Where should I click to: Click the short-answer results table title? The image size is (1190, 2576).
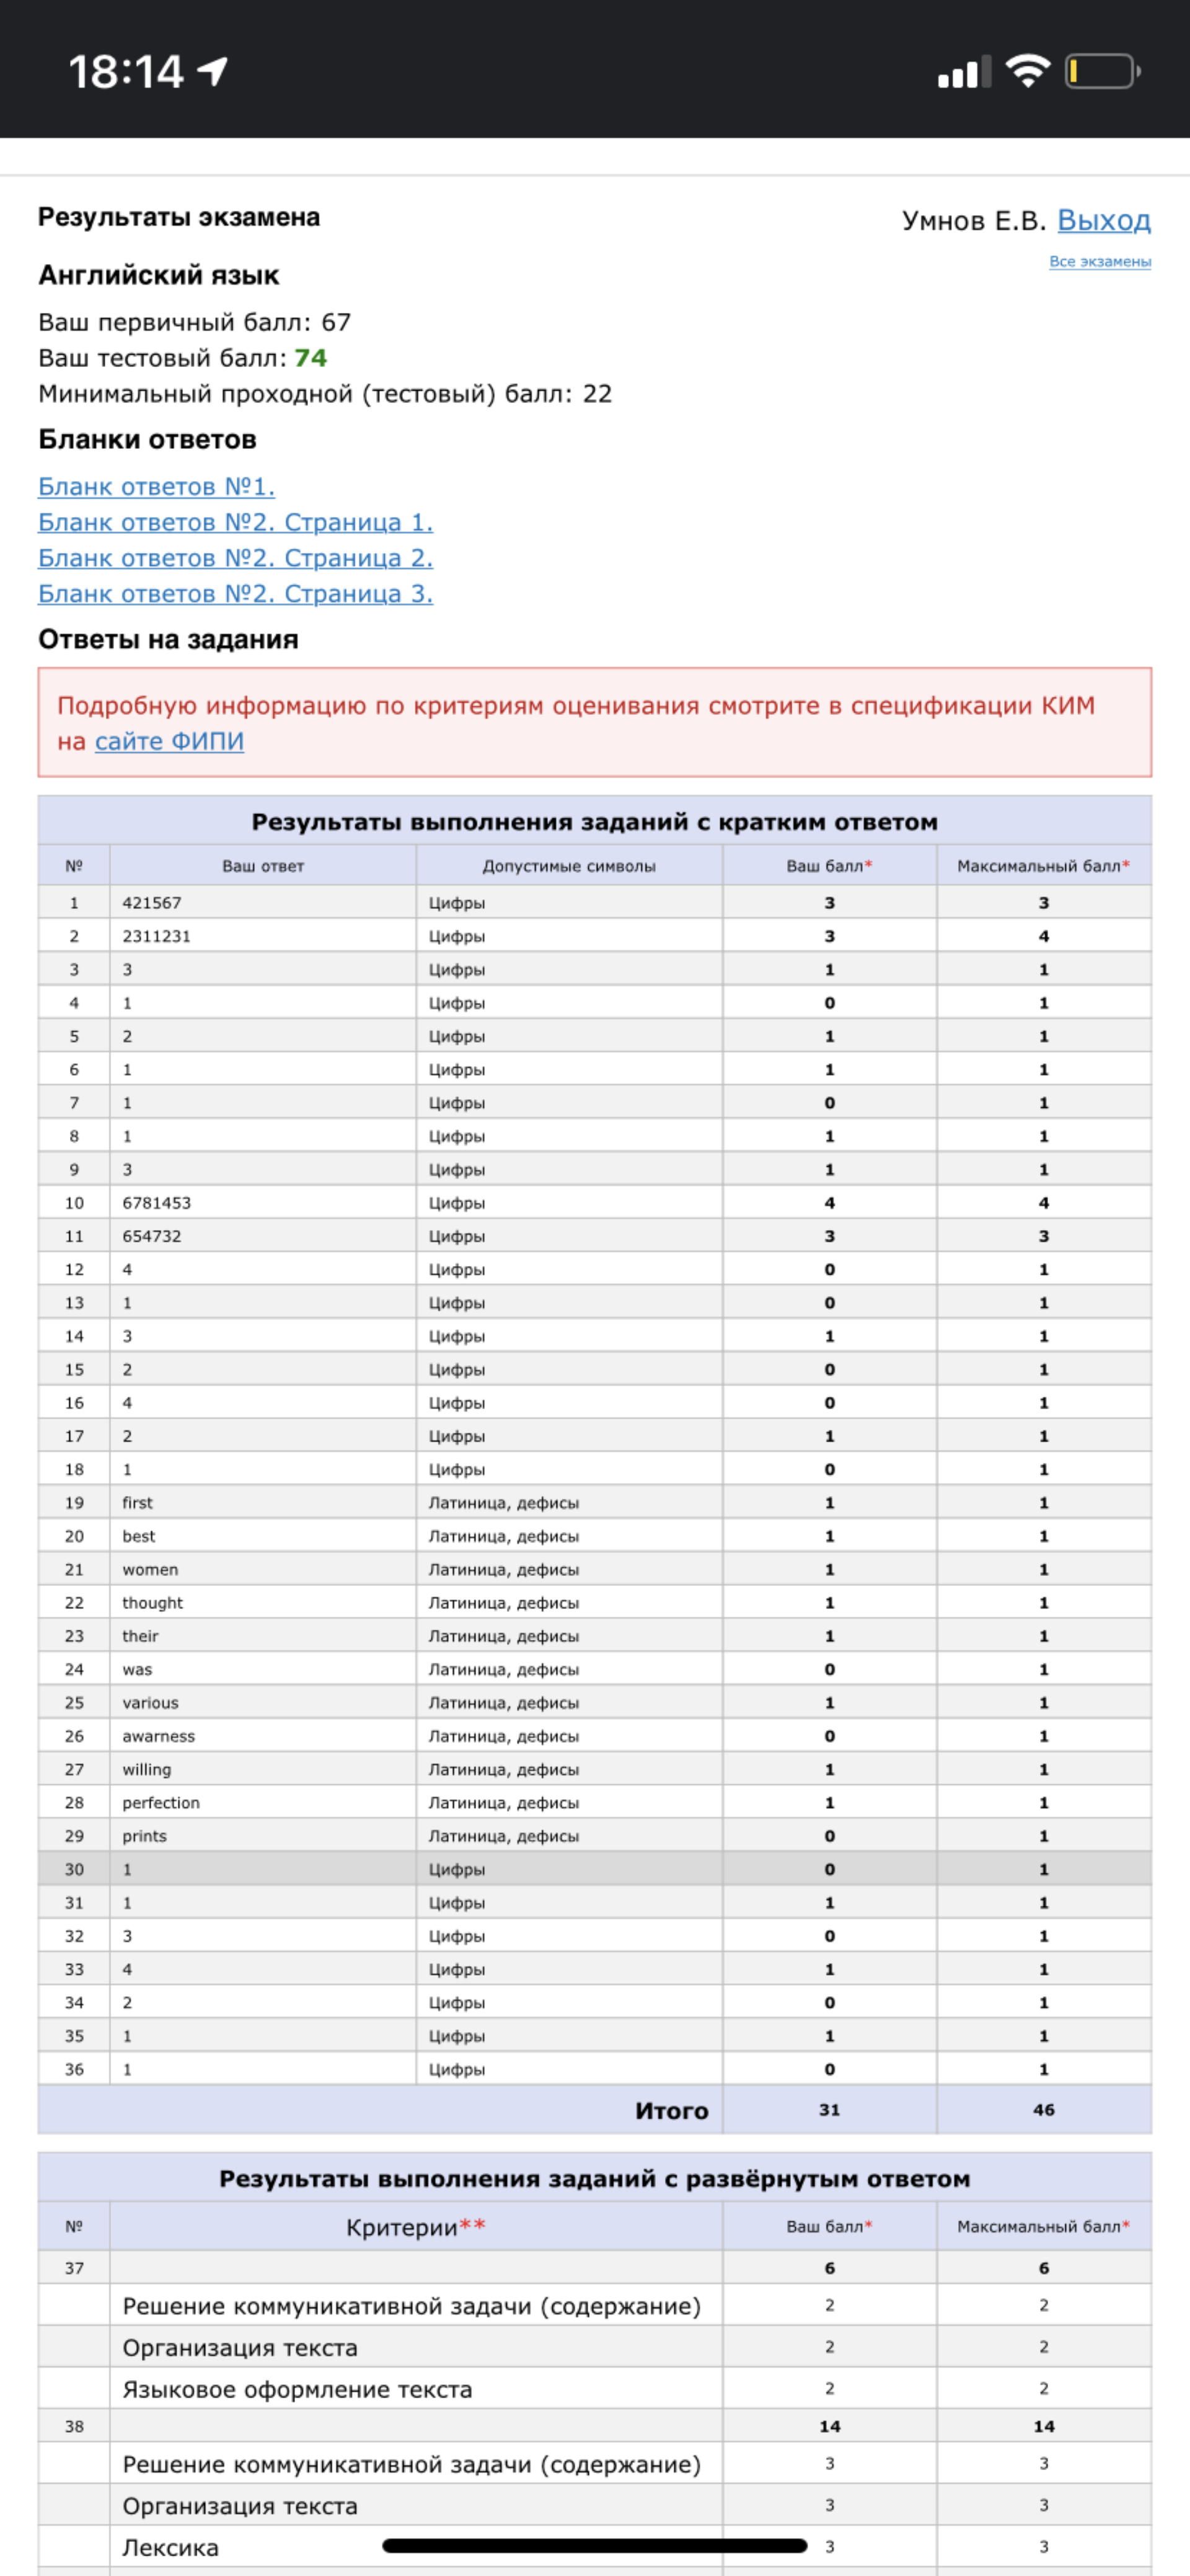click(x=595, y=822)
